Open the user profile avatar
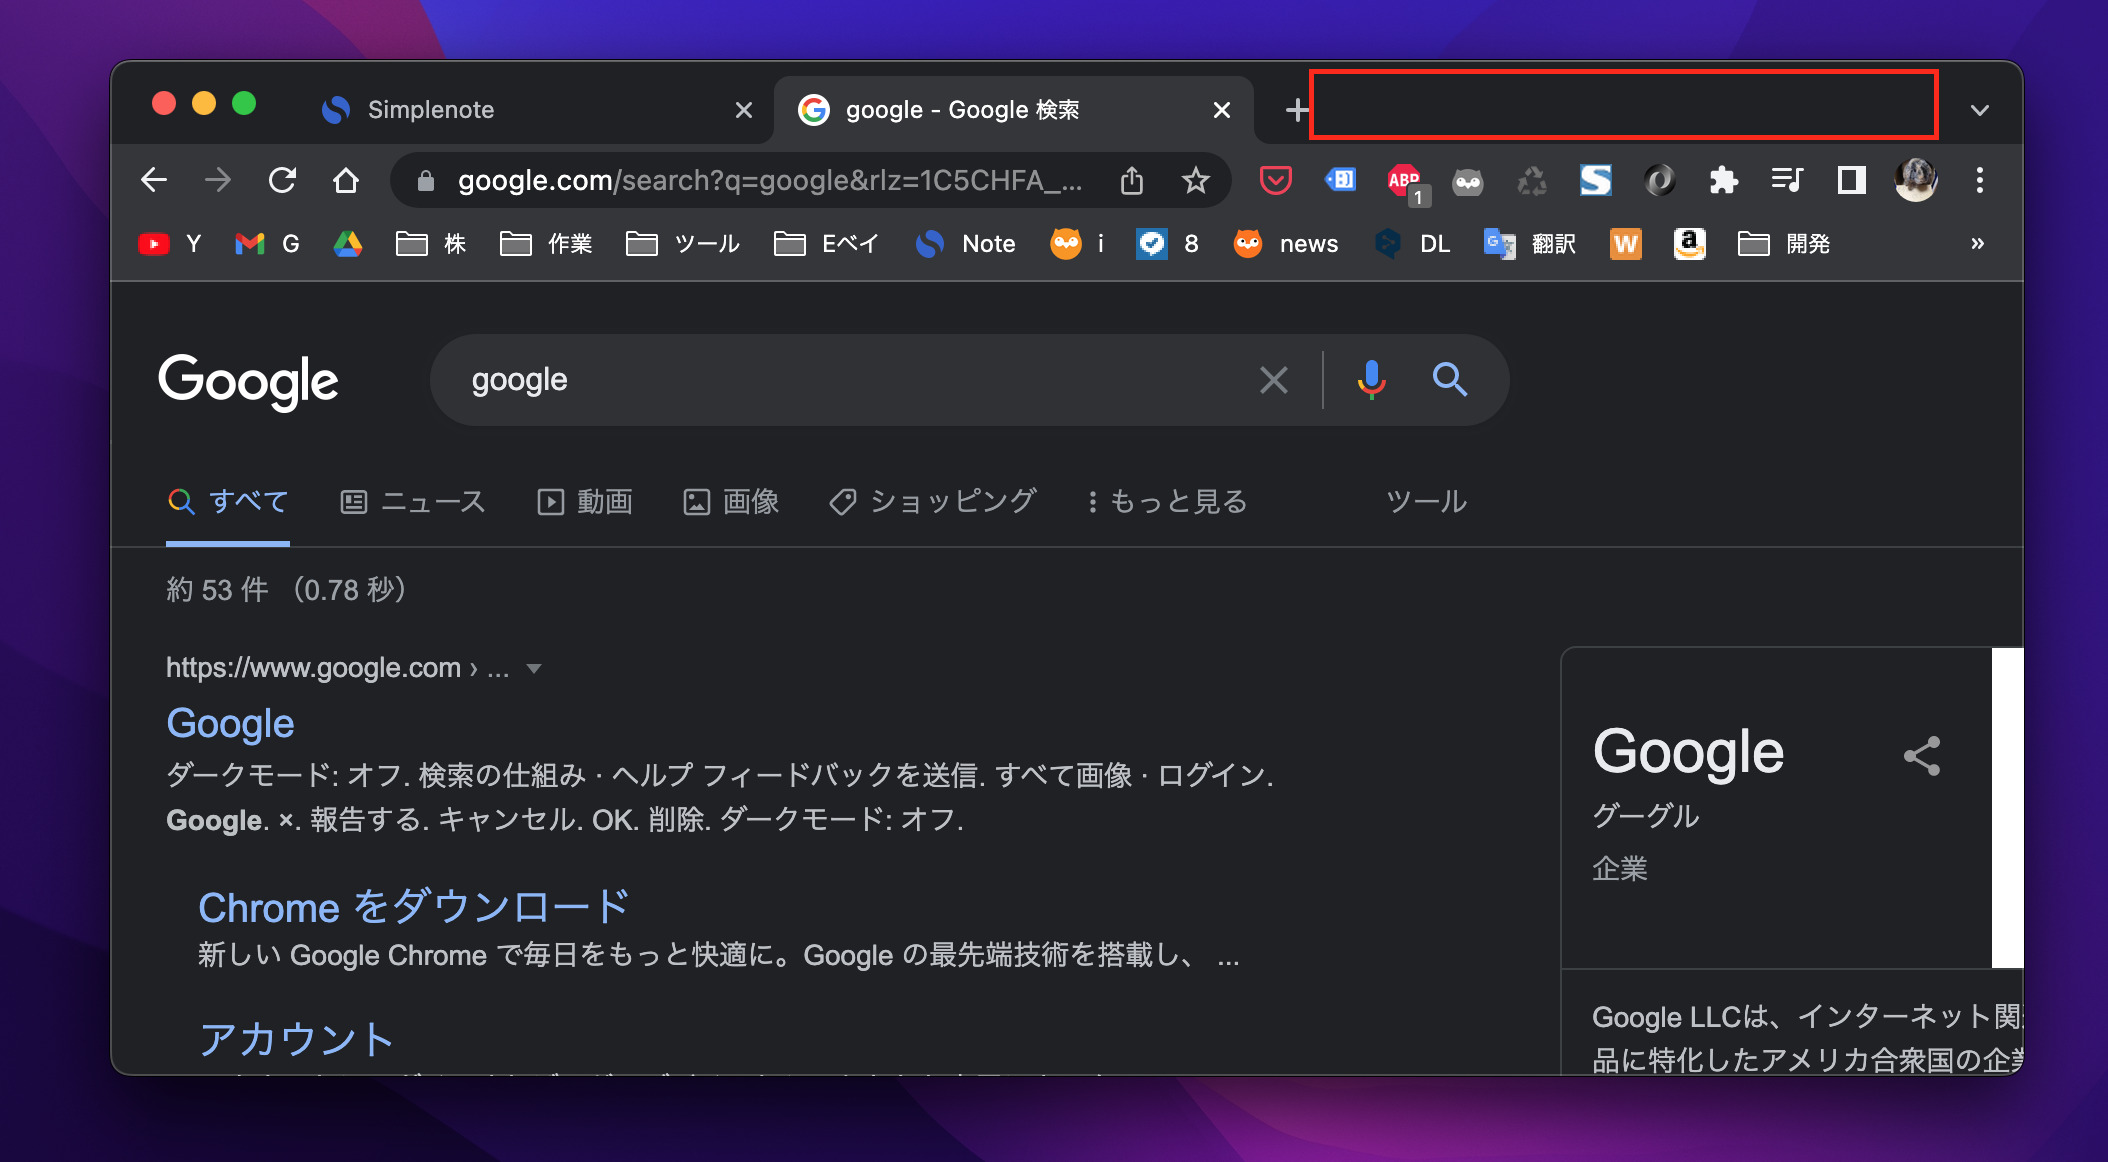This screenshot has height=1162, width=2108. pos(1916,180)
